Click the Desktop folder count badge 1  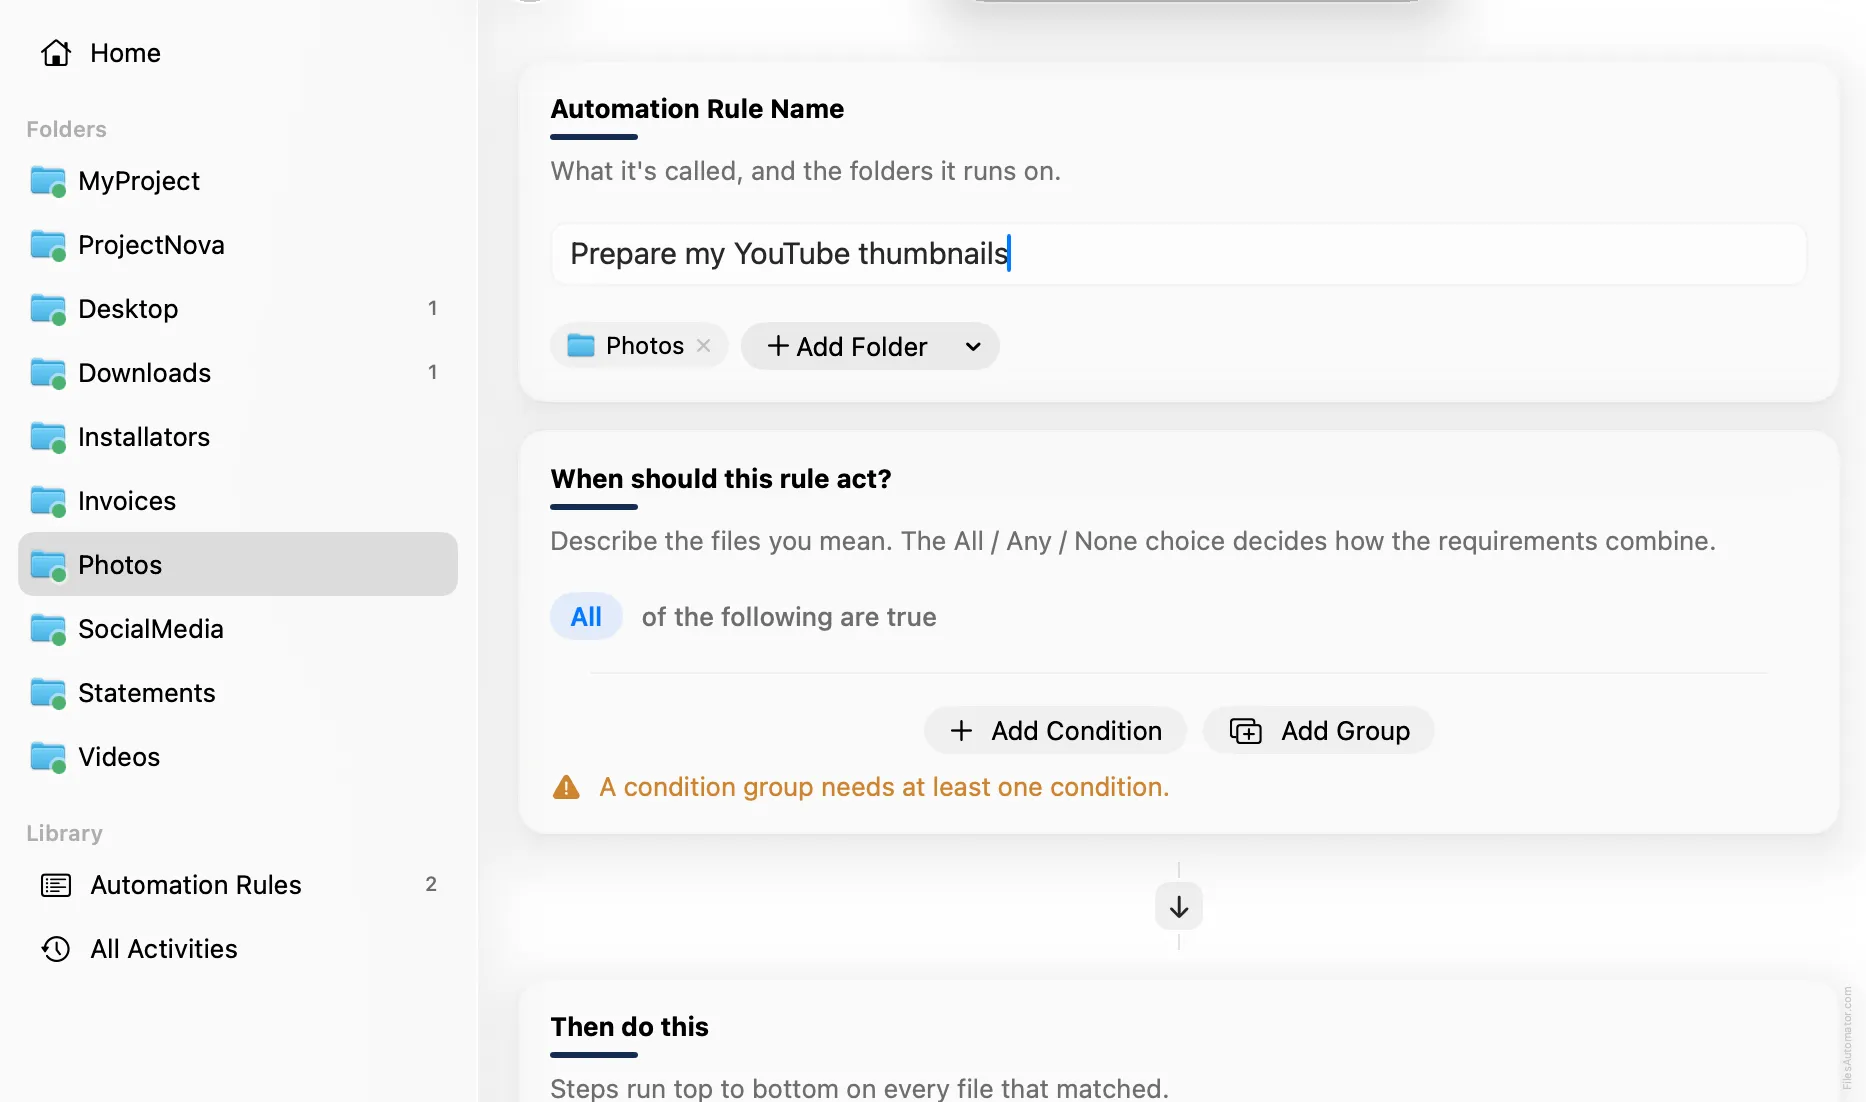pos(432,308)
